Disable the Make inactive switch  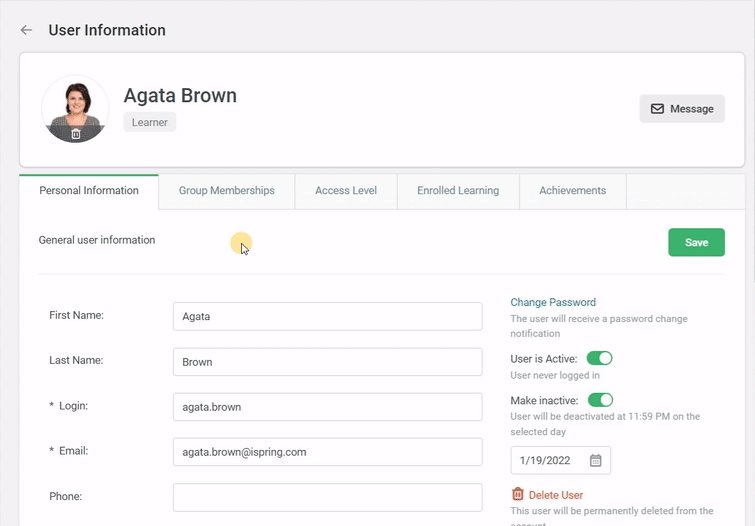(x=600, y=400)
